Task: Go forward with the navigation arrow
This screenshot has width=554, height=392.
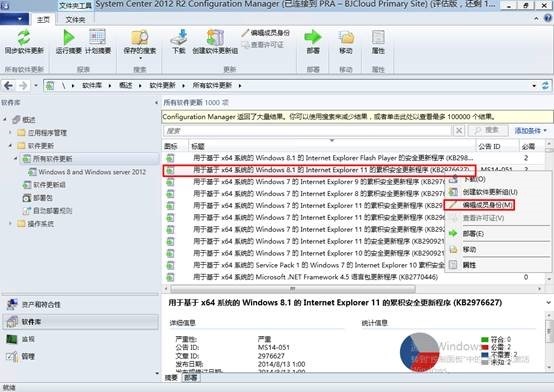Action: pos(23,86)
